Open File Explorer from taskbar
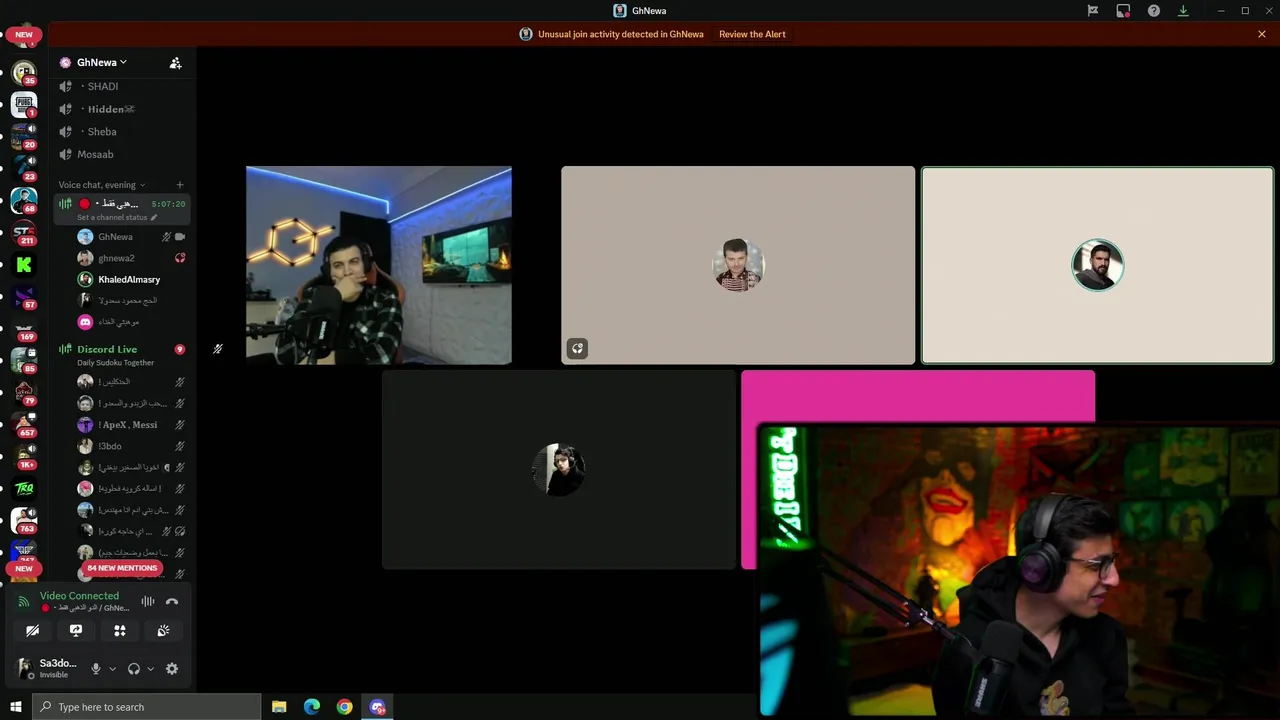The width and height of the screenshot is (1280, 720). (x=279, y=707)
